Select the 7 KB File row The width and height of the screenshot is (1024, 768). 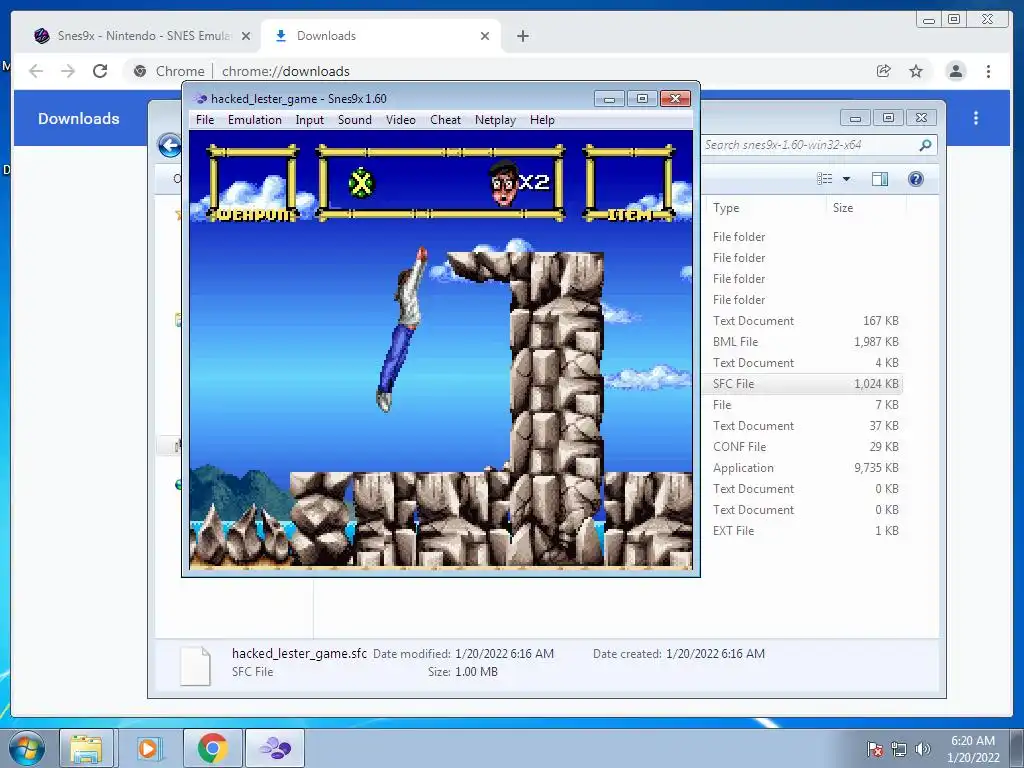pos(803,404)
